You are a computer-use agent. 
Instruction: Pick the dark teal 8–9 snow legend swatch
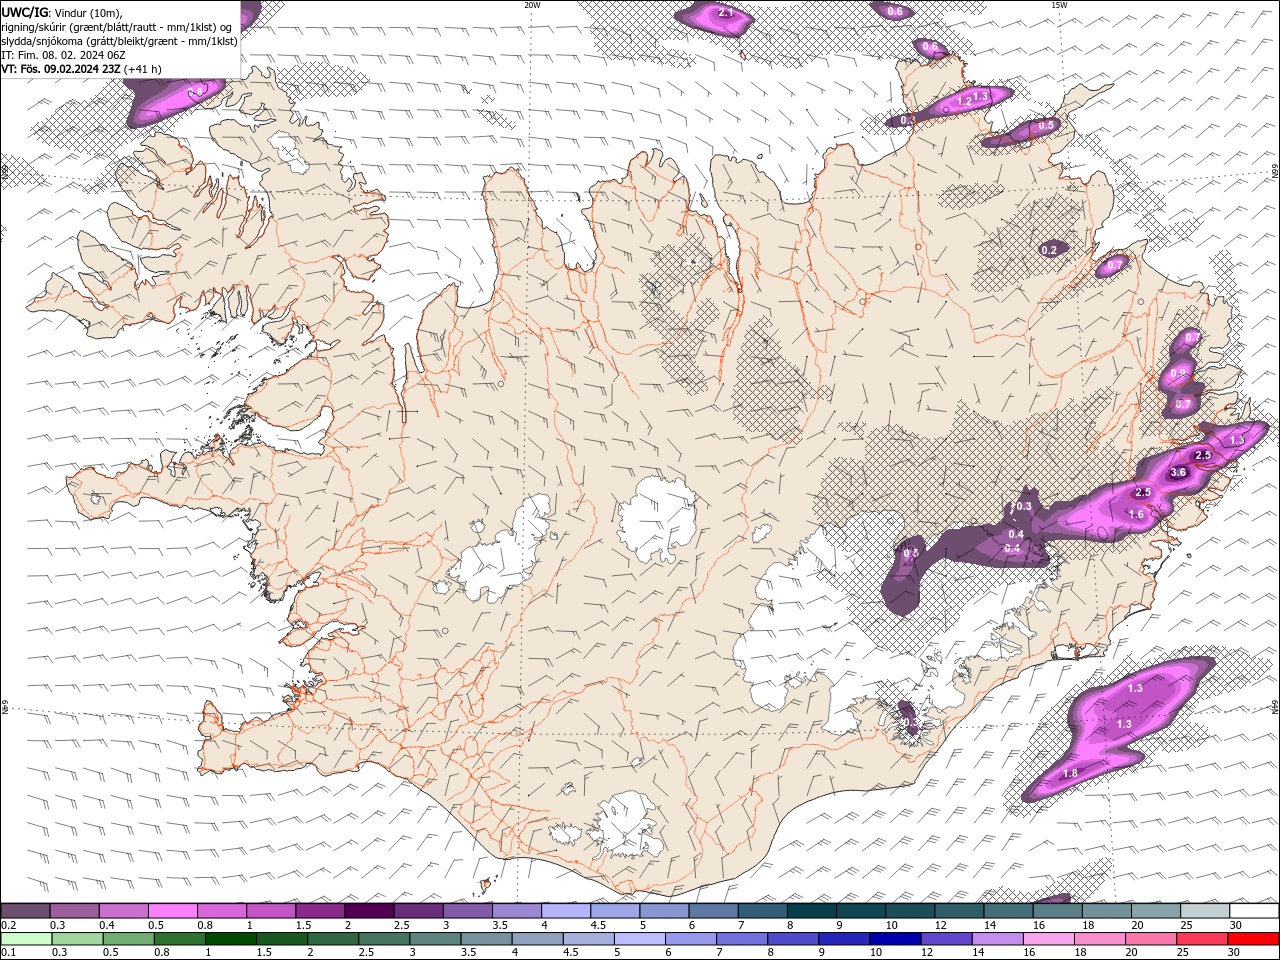[812, 911]
